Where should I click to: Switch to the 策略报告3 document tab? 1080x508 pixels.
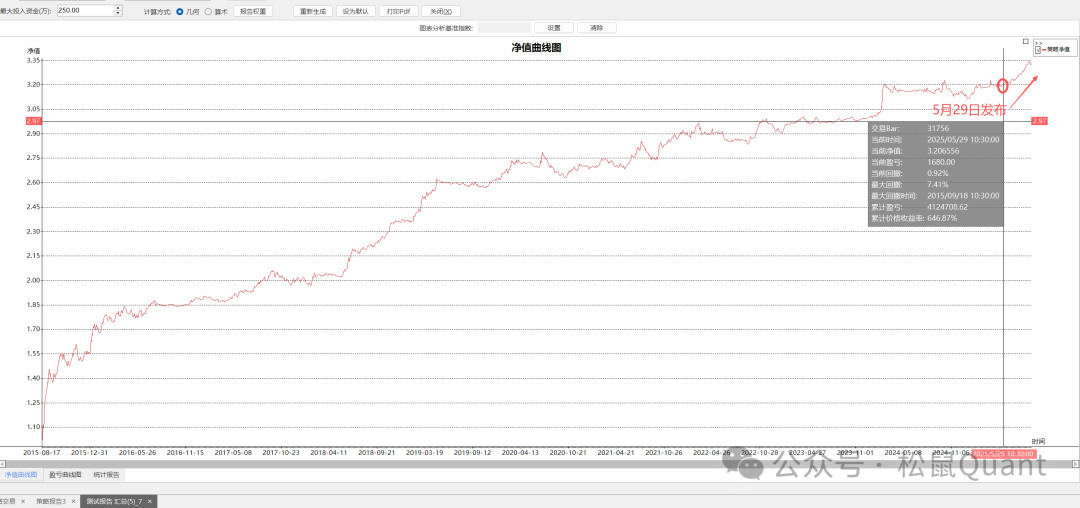pyautogui.click(x=50, y=500)
